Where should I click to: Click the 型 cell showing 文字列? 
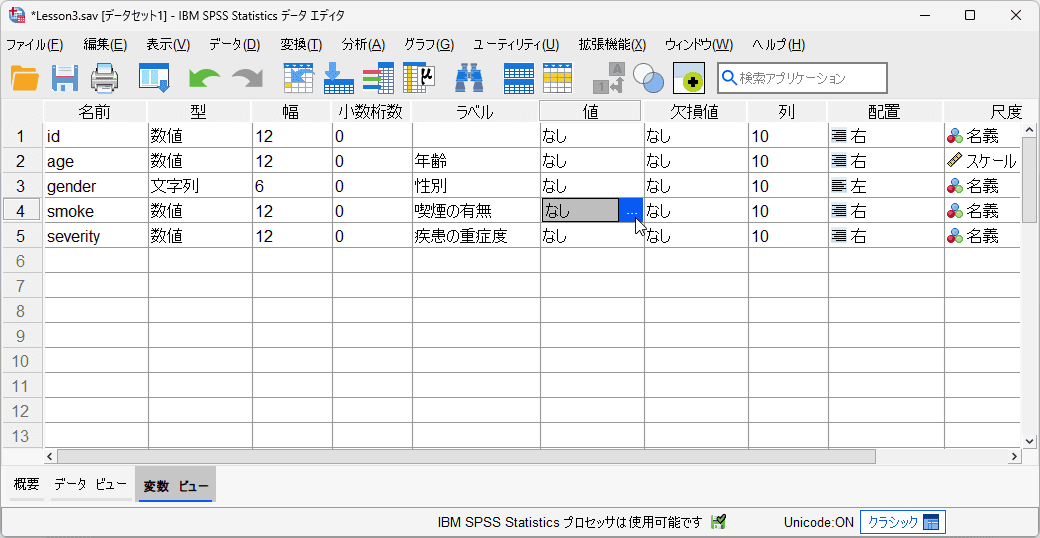[x=200, y=186]
